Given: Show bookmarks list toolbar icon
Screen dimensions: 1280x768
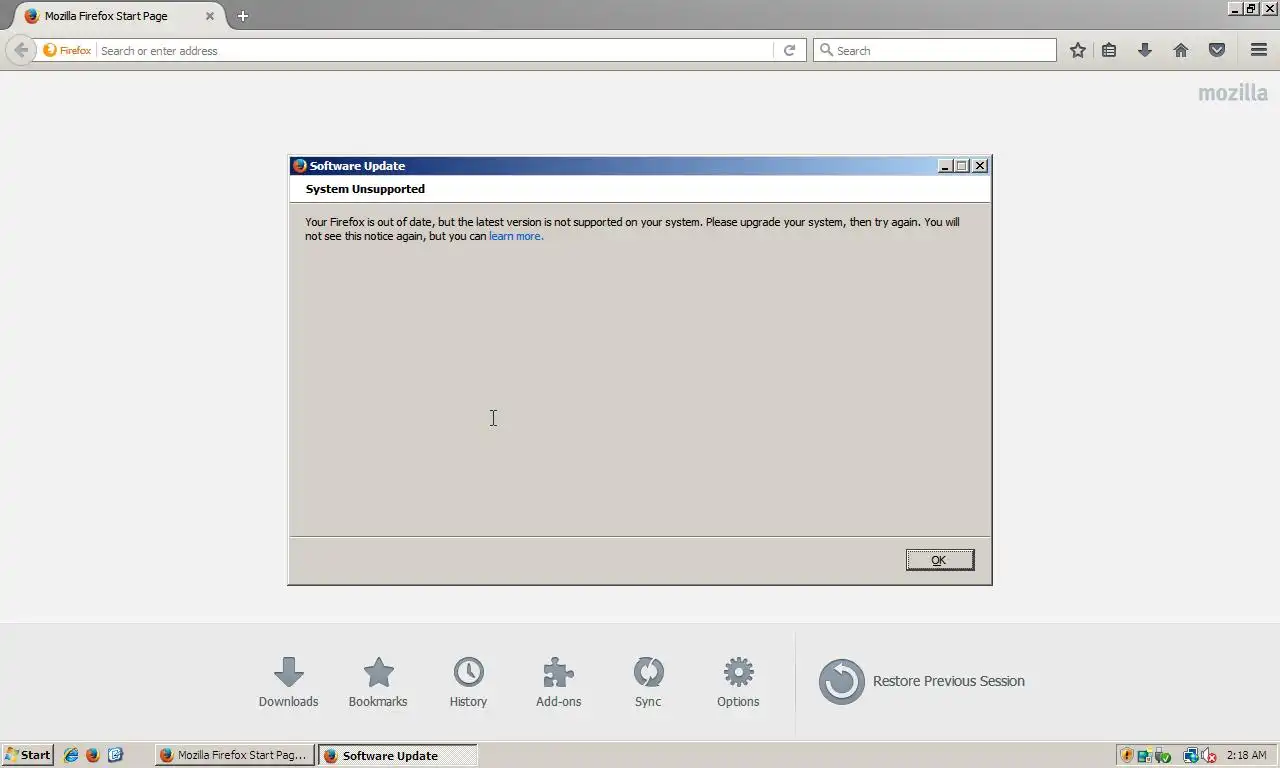Looking at the screenshot, I should tap(1109, 50).
